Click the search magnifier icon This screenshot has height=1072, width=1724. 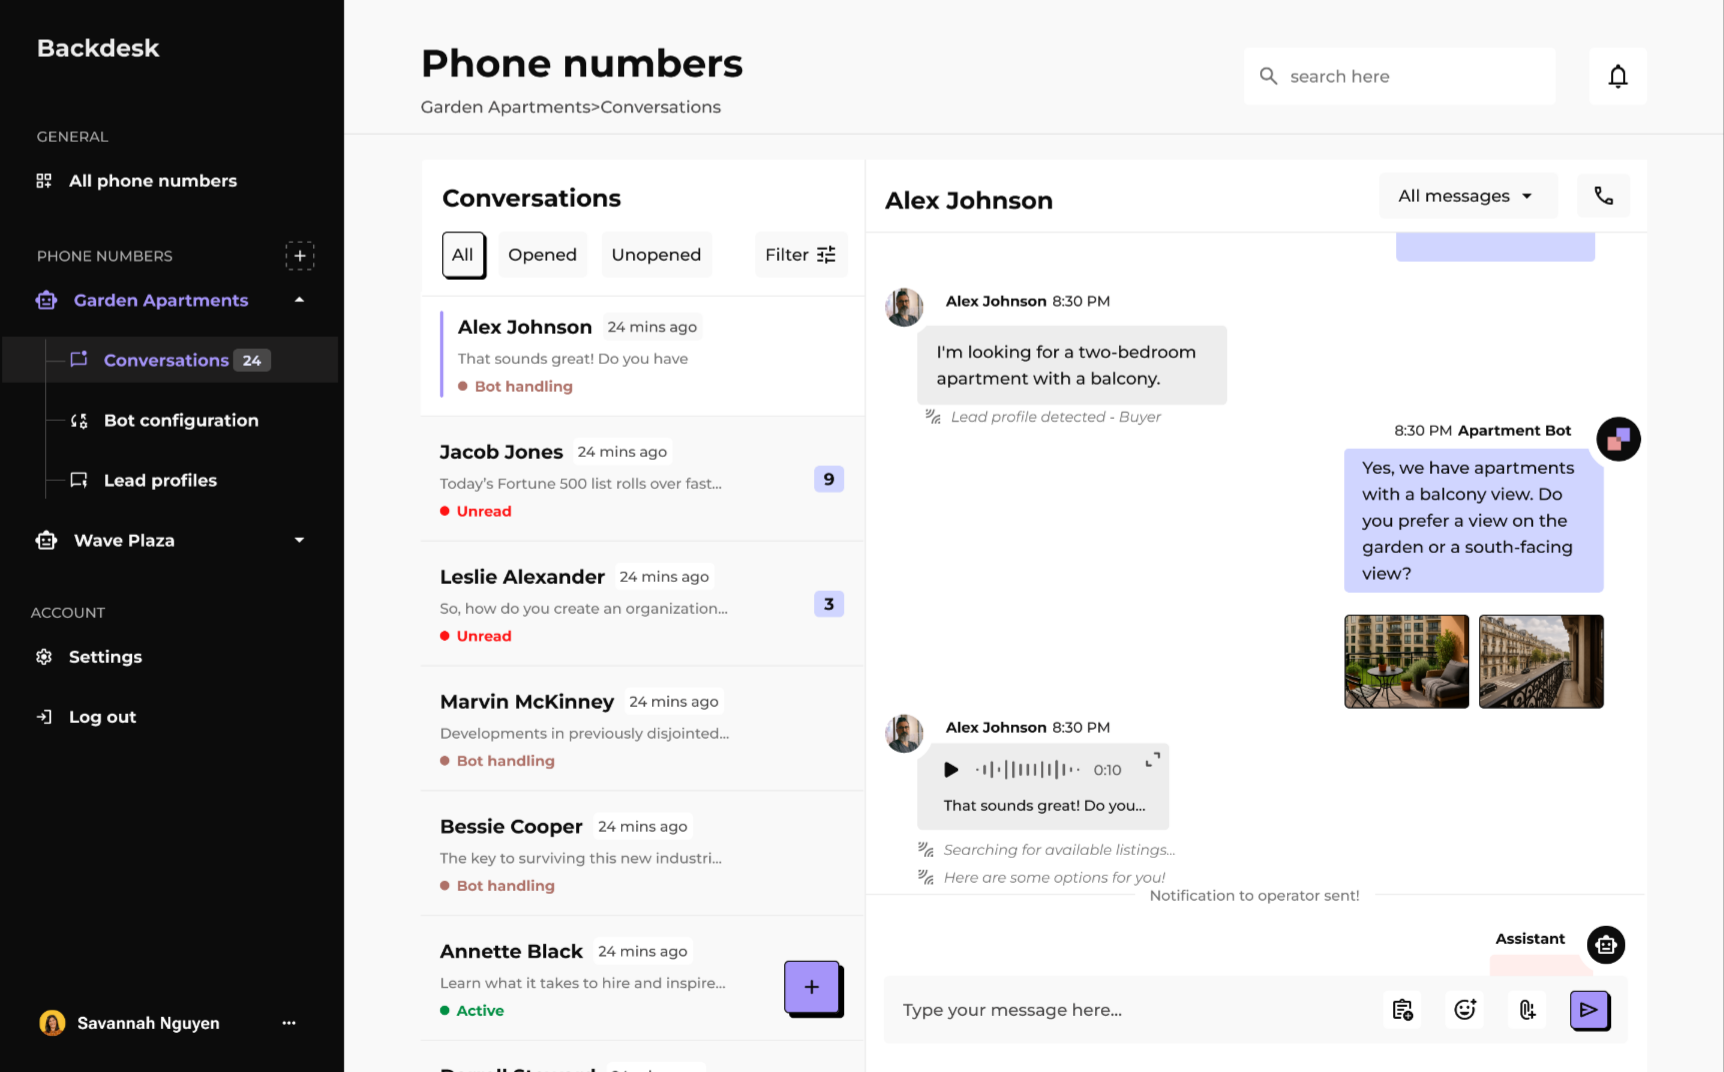click(x=1268, y=76)
